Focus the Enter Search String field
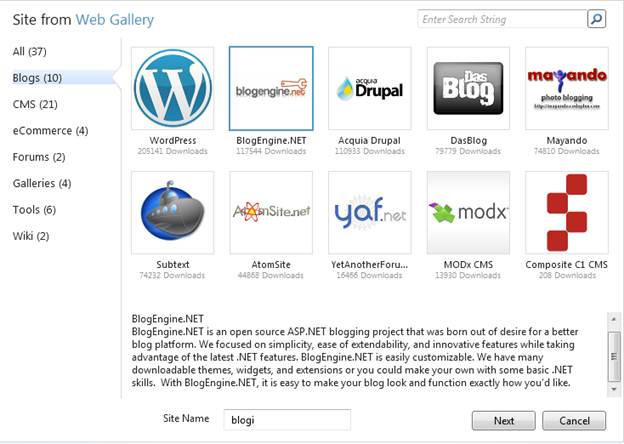The width and height of the screenshot is (624, 444). (502, 19)
